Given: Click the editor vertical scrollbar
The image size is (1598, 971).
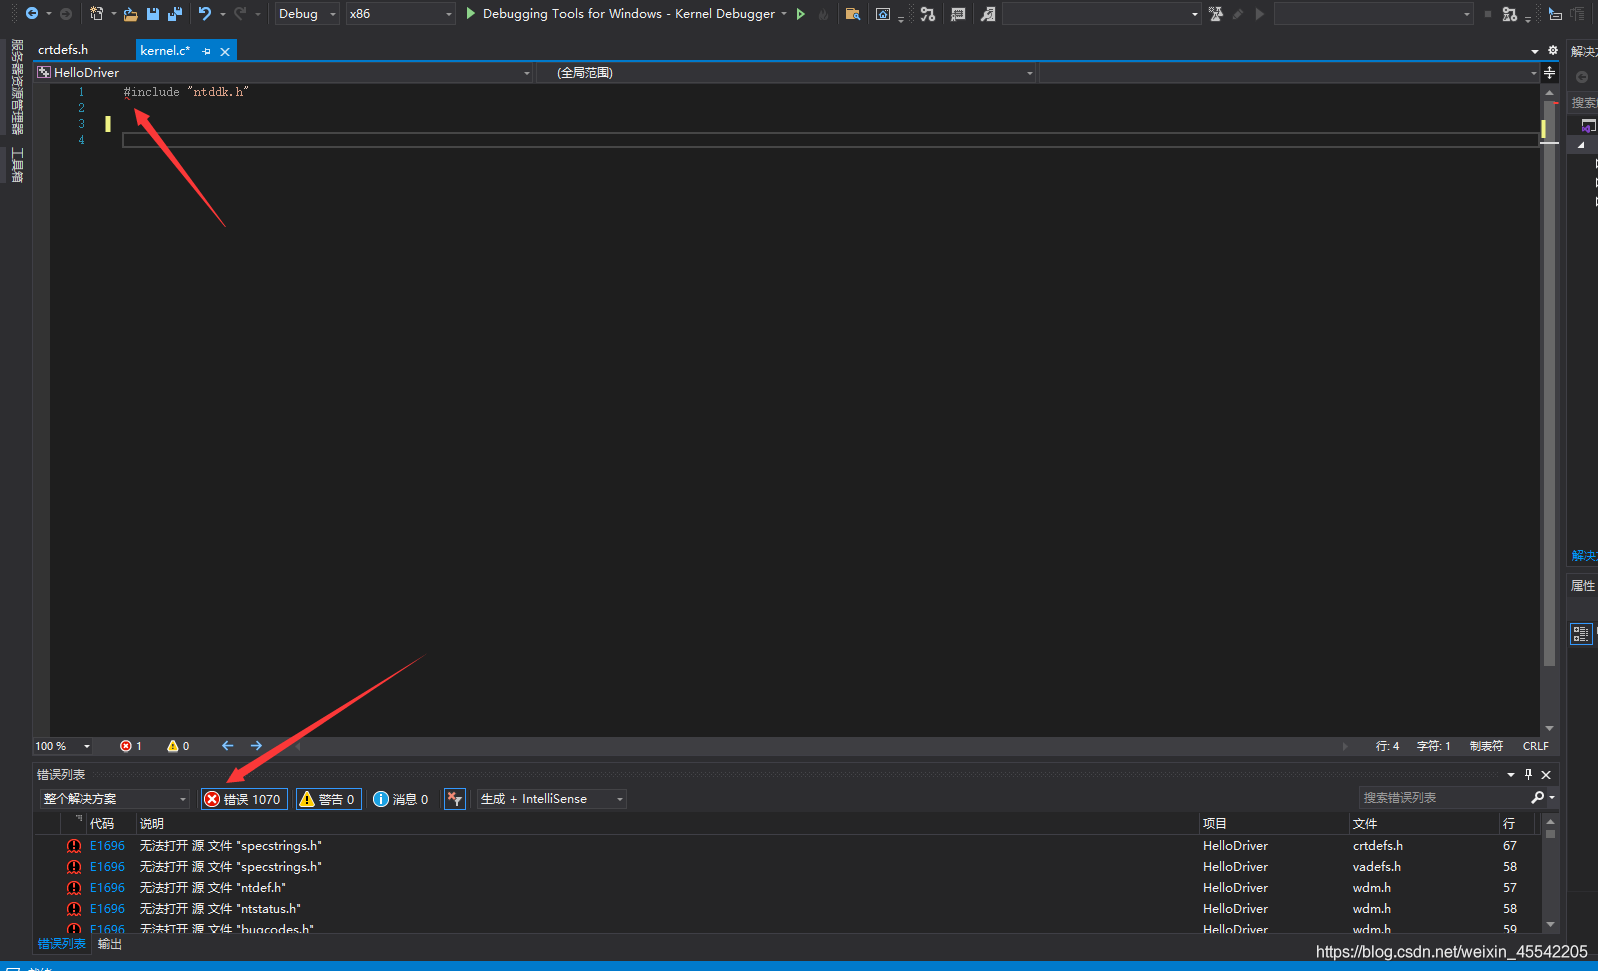Looking at the screenshot, I should tap(1549, 410).
